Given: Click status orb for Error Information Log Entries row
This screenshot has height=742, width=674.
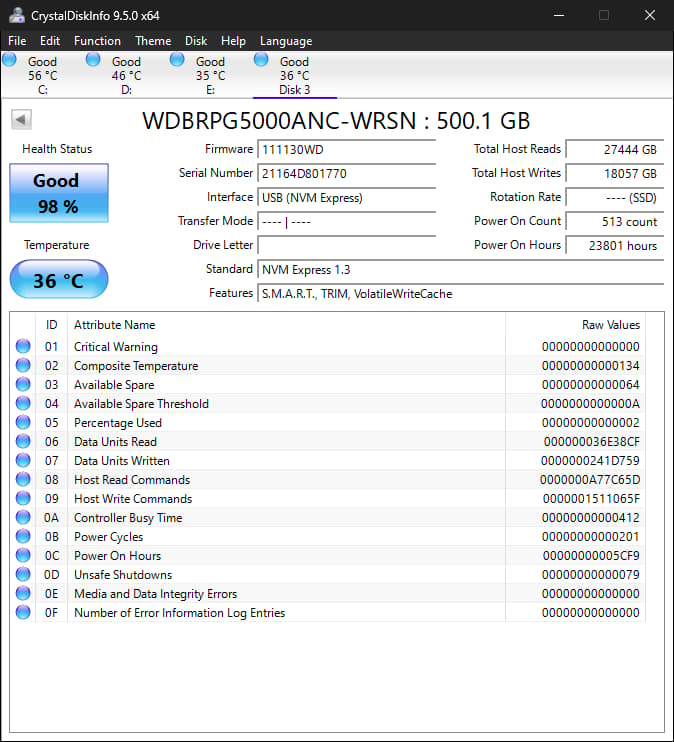Looking at the screenshot, I should point(23,612).
